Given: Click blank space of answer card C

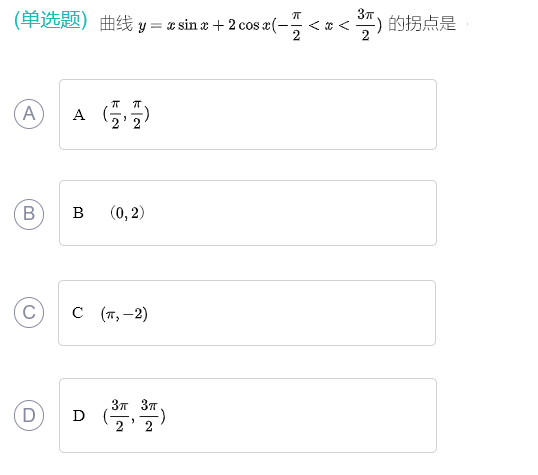Looking at the screenshot, I should pyautogui.click(x=290, y=313).
